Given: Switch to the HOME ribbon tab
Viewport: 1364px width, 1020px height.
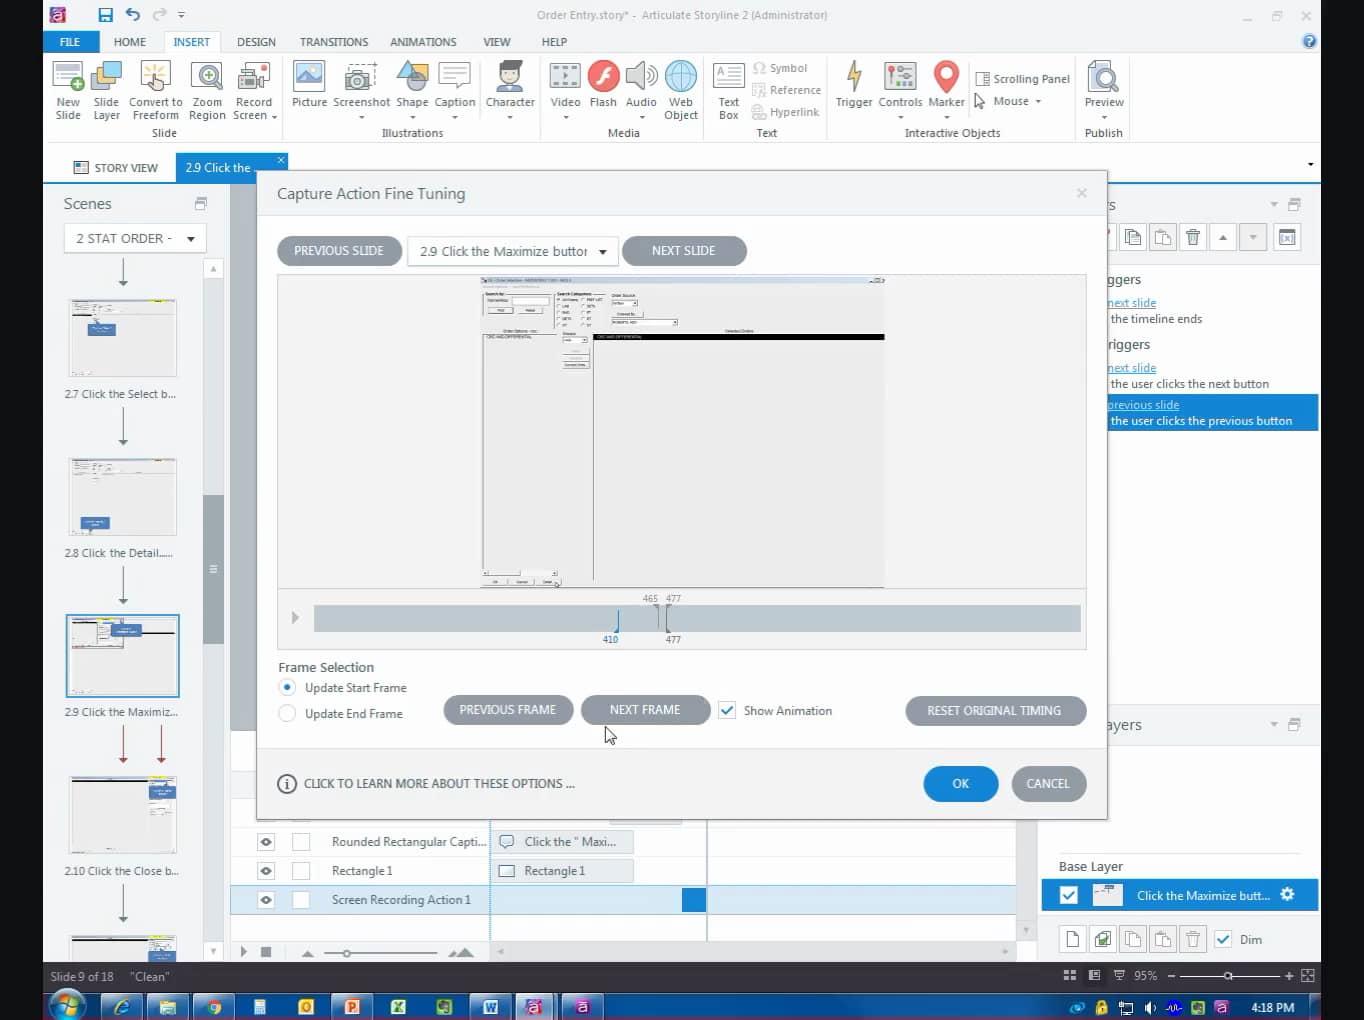Looking at the screenshot, I should [x=130, y=42].
